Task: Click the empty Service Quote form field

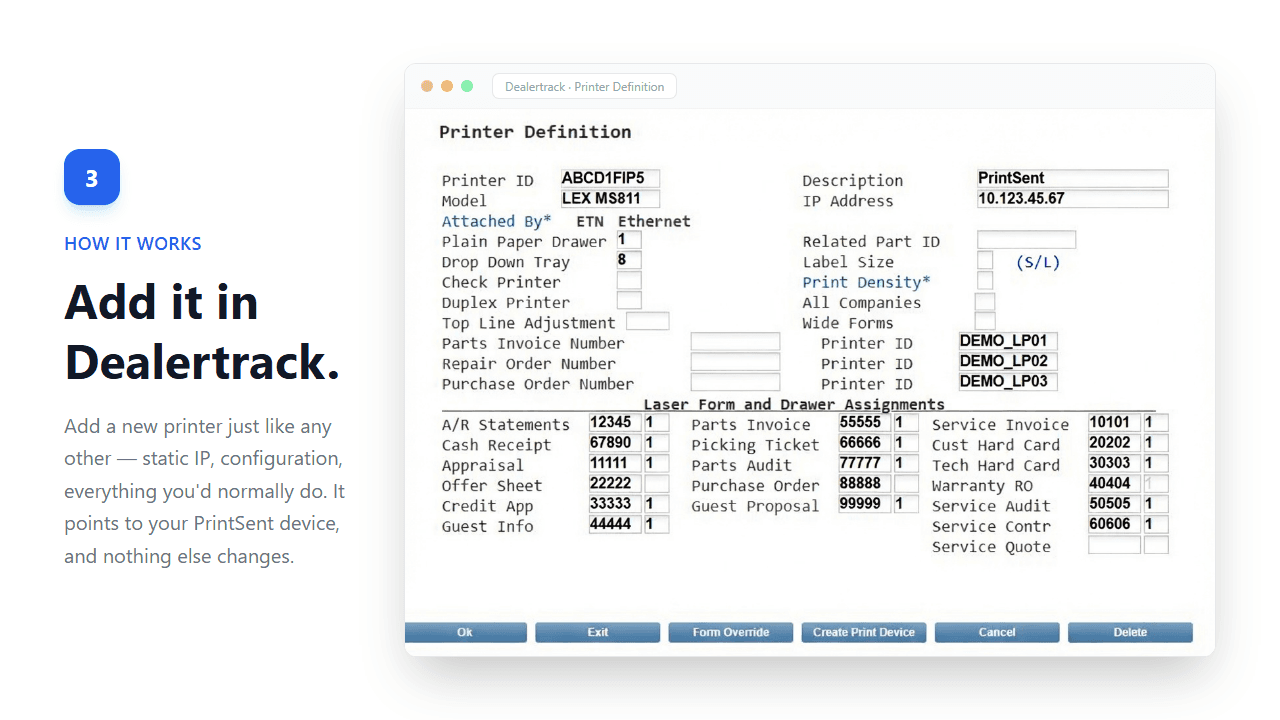Action: pyautogui.click(x=1114, y=545)
